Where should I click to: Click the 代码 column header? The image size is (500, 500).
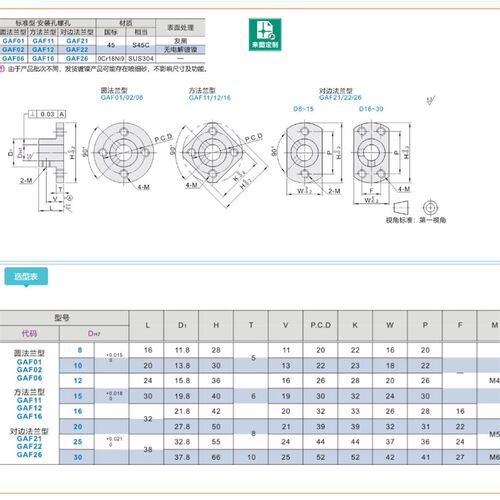point(29,334)
